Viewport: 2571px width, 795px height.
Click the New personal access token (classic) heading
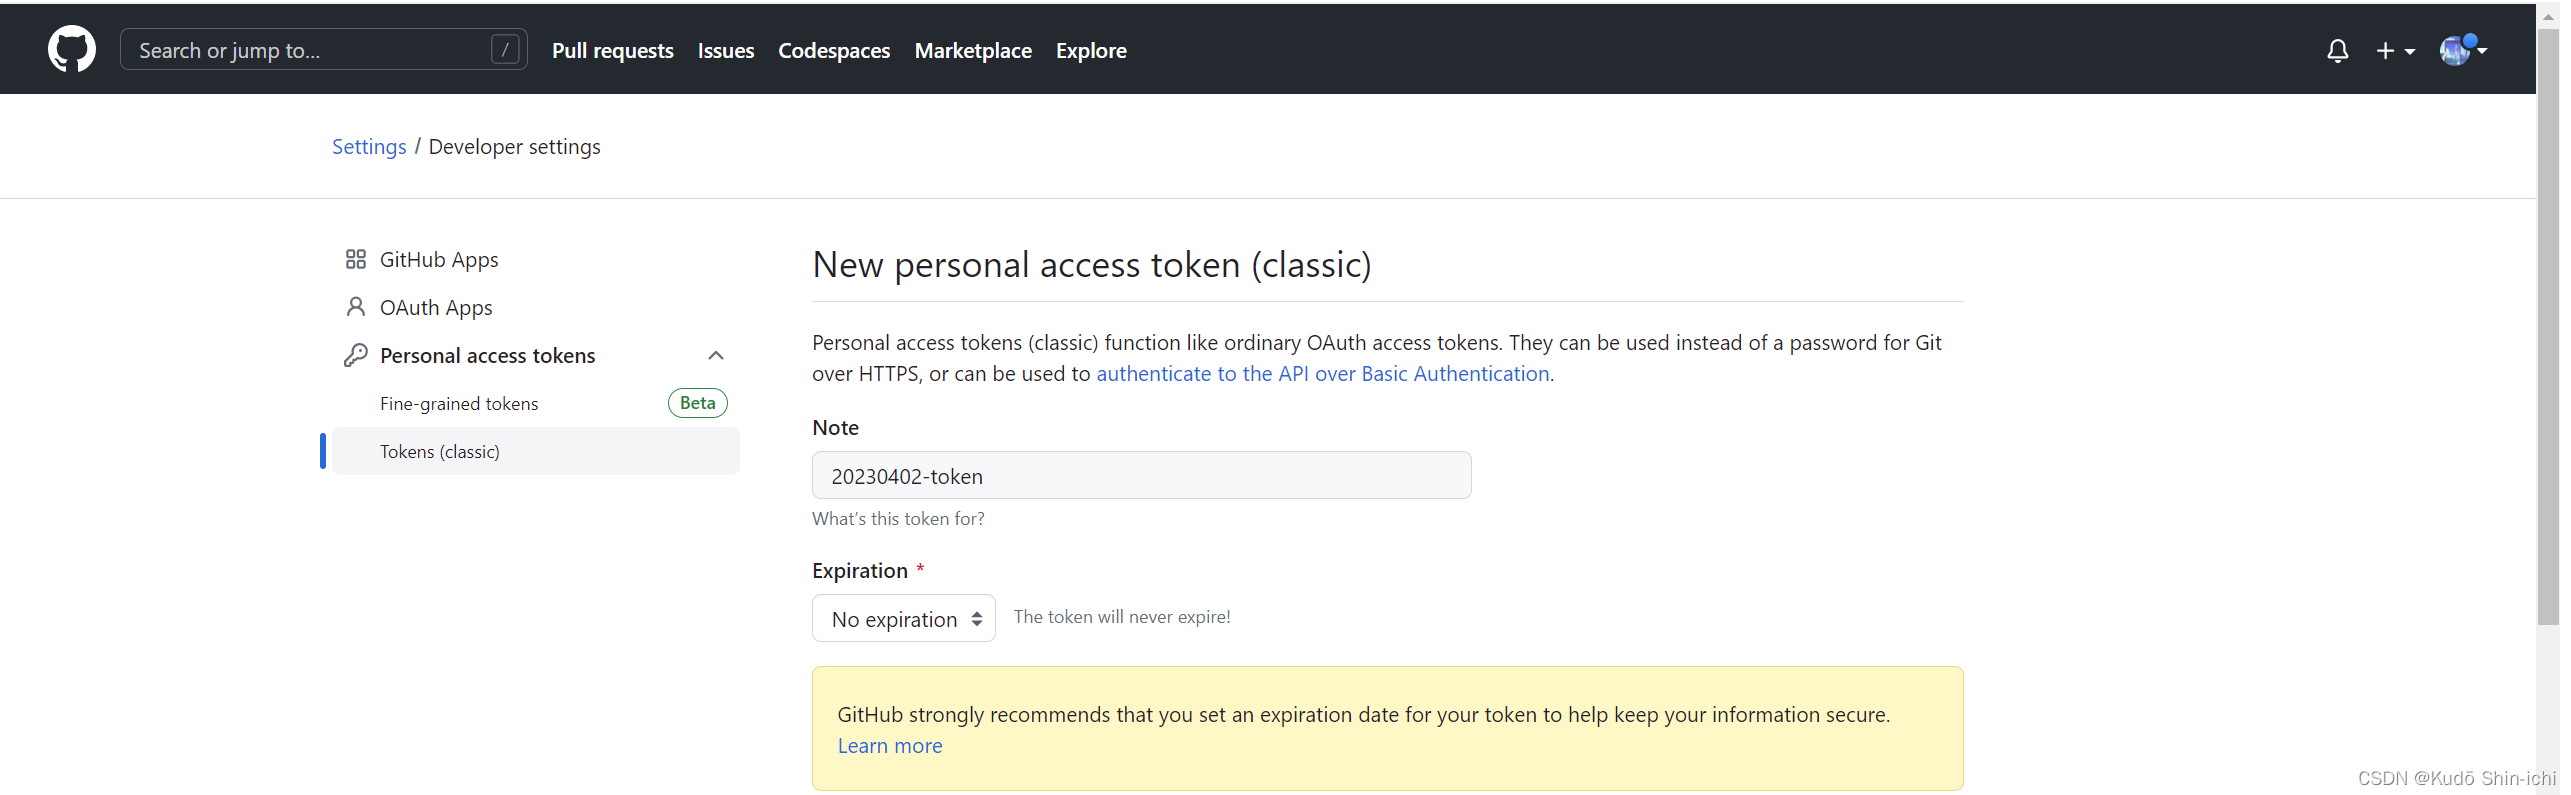pyautogui.click(x=1091, y=264)
